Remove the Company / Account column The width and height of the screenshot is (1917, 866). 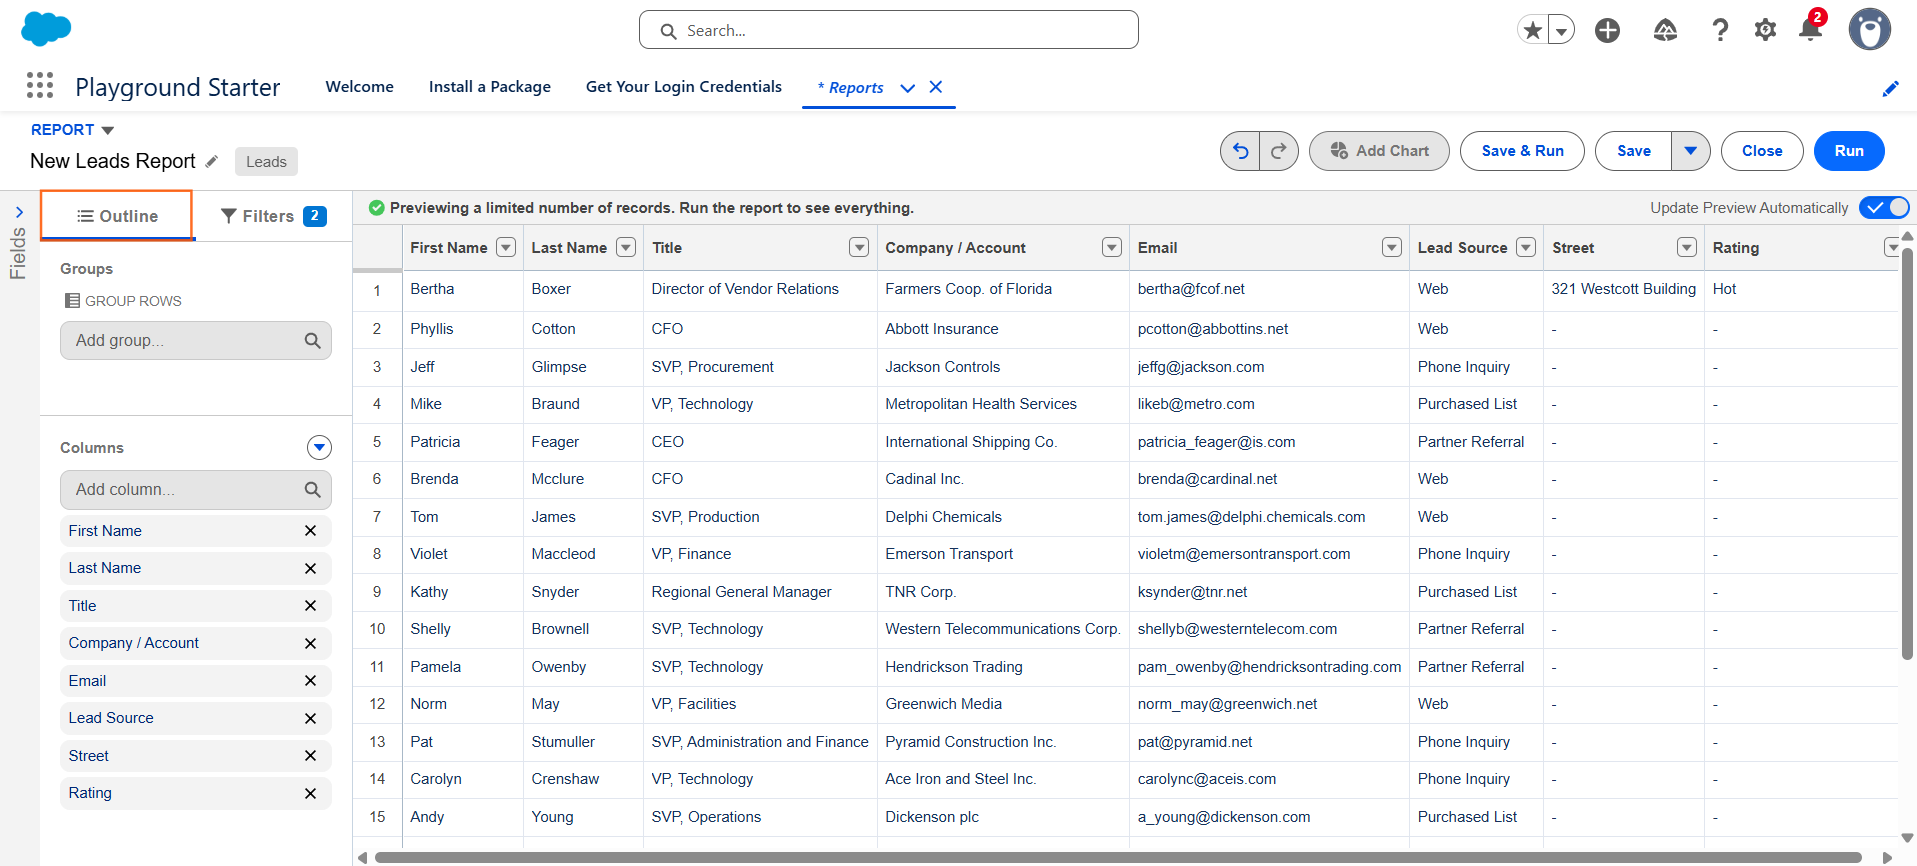coord(310,643)
